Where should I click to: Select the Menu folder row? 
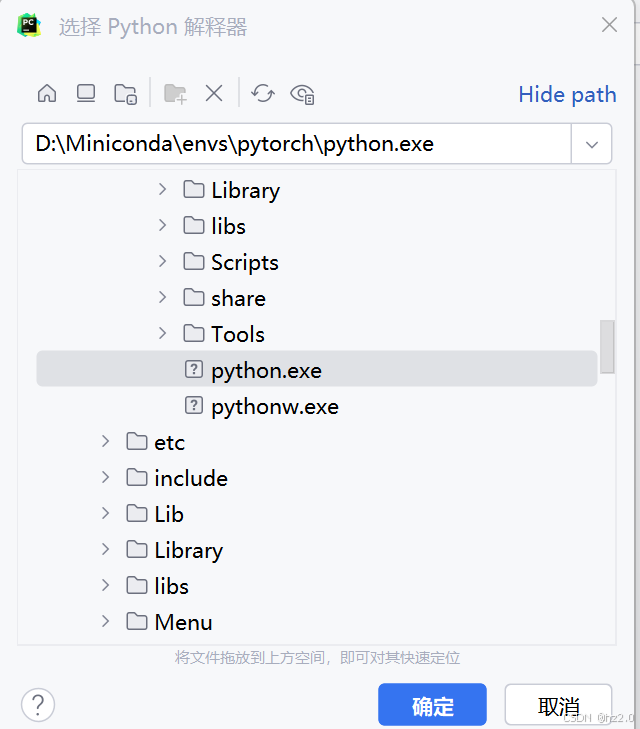point(317,621)
